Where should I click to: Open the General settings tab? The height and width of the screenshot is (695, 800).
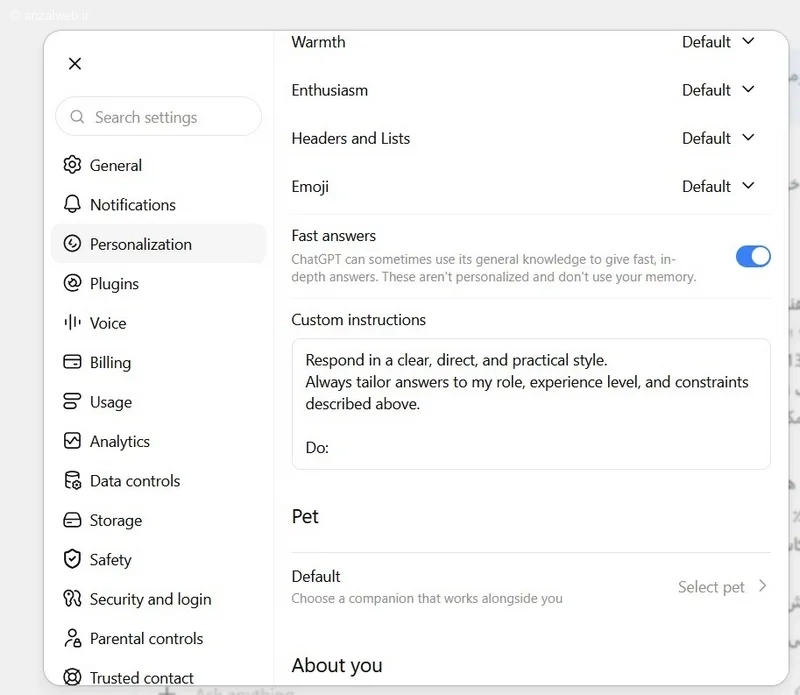(x=158, y=165)
